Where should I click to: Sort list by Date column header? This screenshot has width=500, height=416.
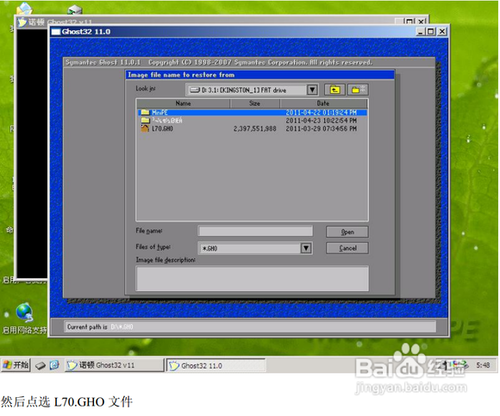pyautogui.click(x=323, y=103)
